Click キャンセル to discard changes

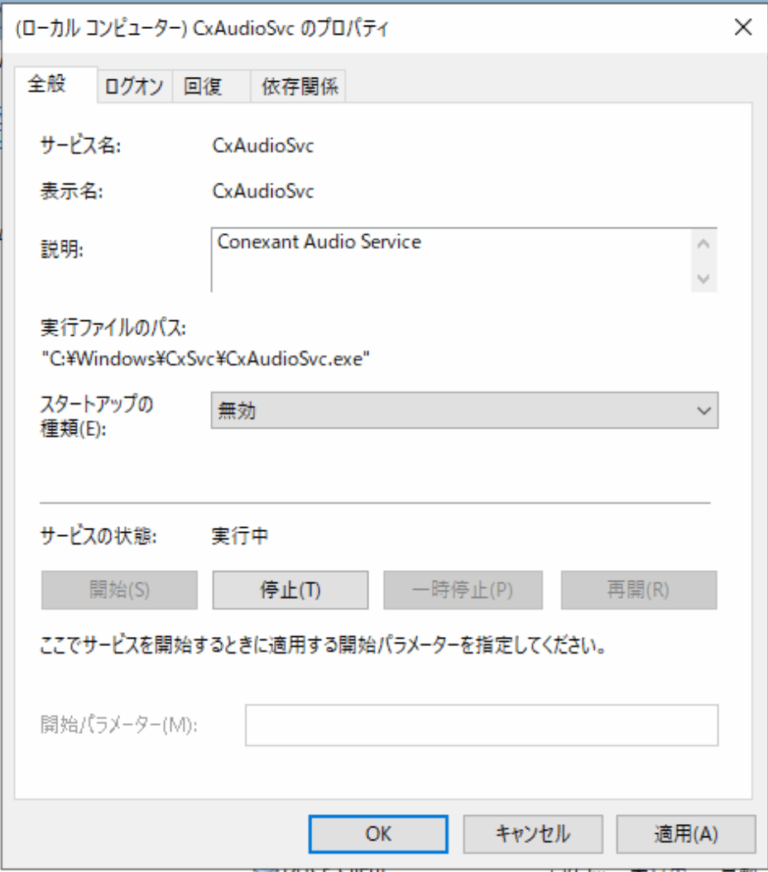click(x=532, y=833)
